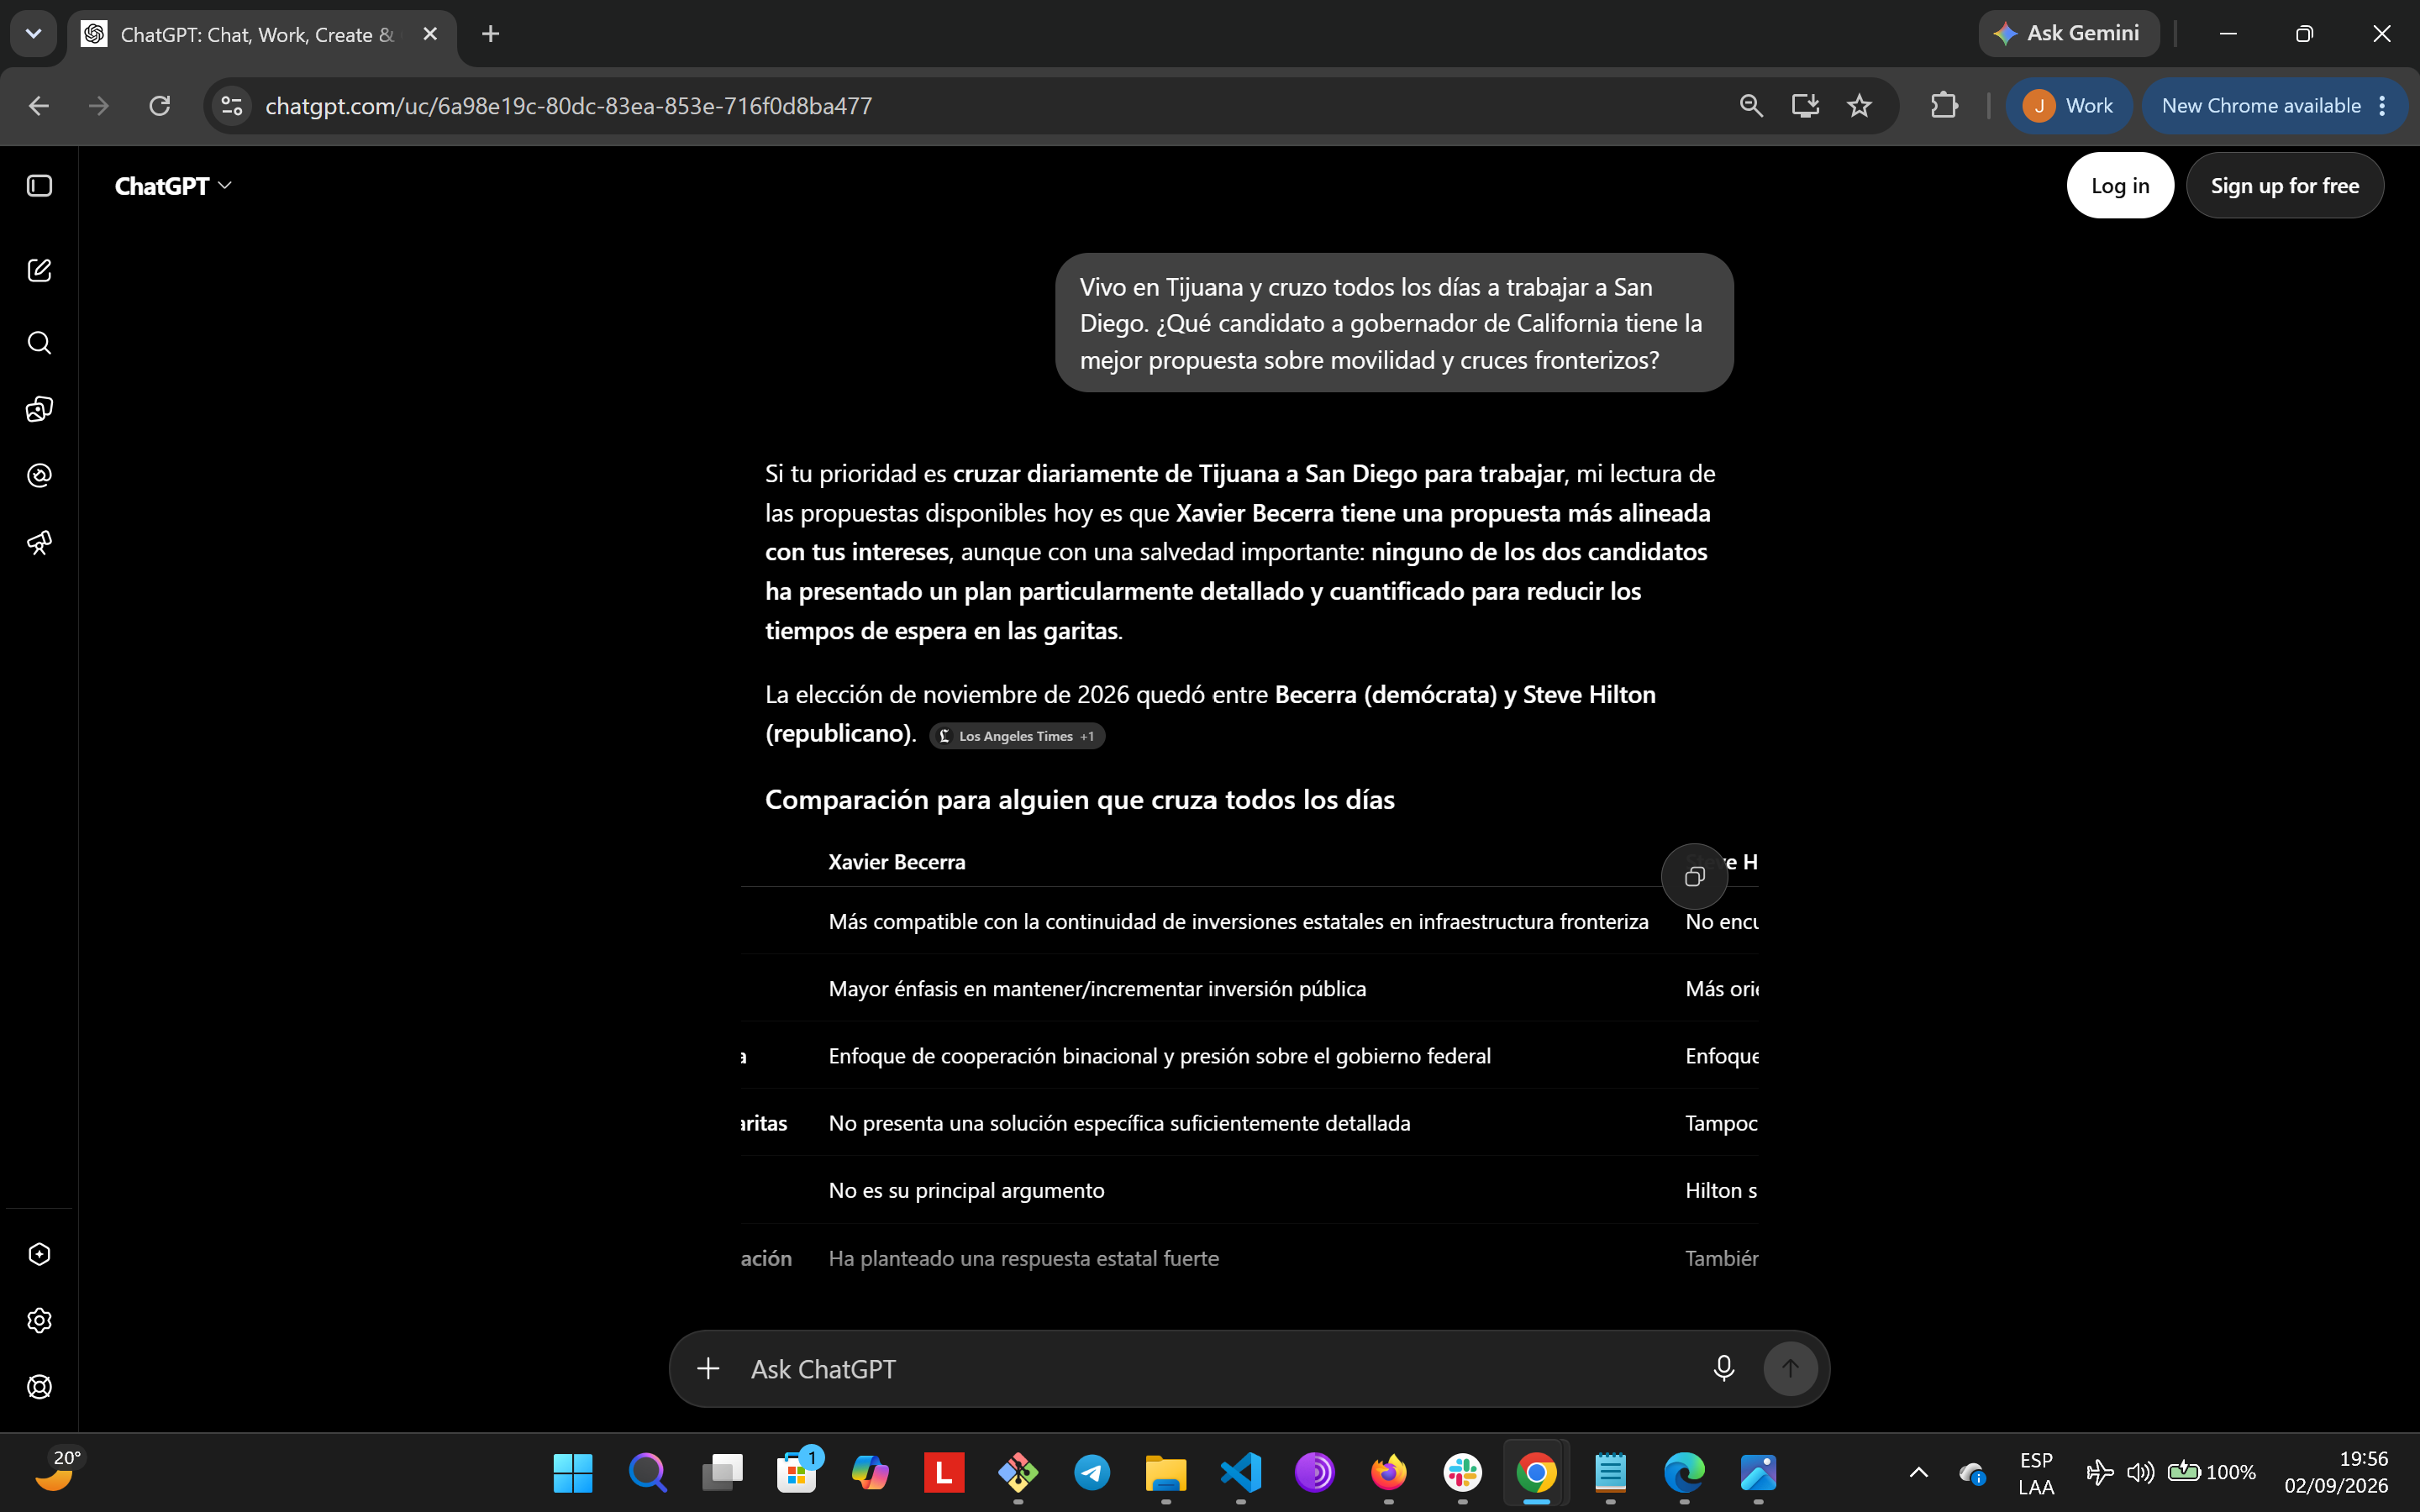The image size is (2420, 1512).
Task: Copy the comparison table with the copy icon
Action: click(1694, 877)
